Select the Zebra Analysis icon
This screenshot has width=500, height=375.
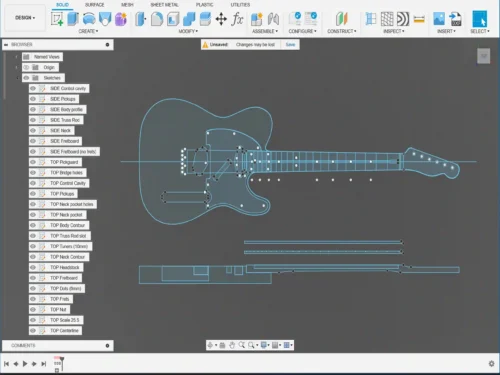tap(403, 19)
